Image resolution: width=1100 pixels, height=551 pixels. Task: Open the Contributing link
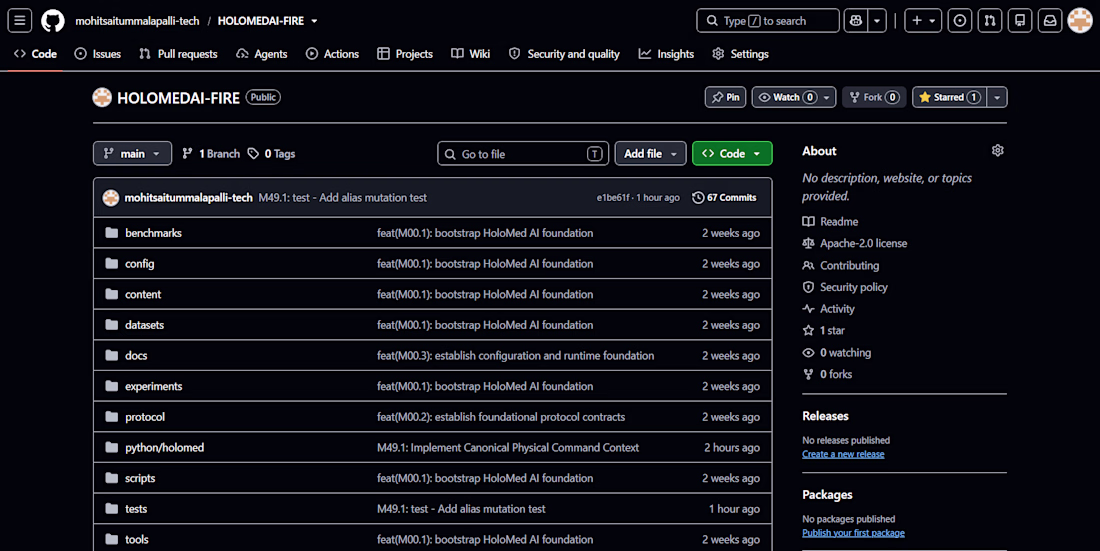tap(841, 265)
